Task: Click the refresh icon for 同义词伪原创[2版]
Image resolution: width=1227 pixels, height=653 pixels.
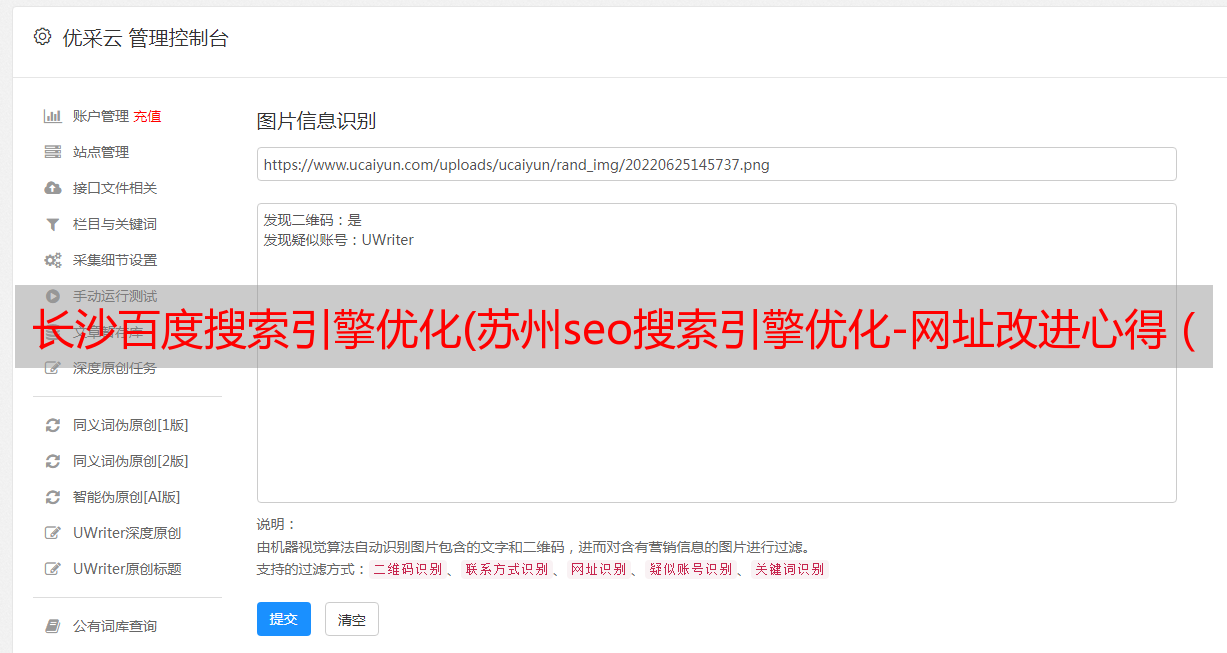Action: pos(53,461)
